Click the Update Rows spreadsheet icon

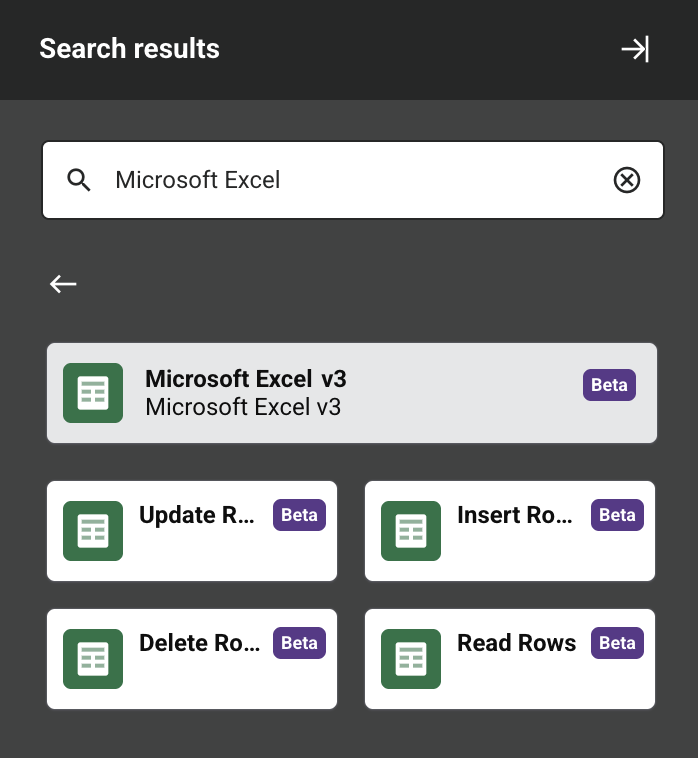coord(93,531)
